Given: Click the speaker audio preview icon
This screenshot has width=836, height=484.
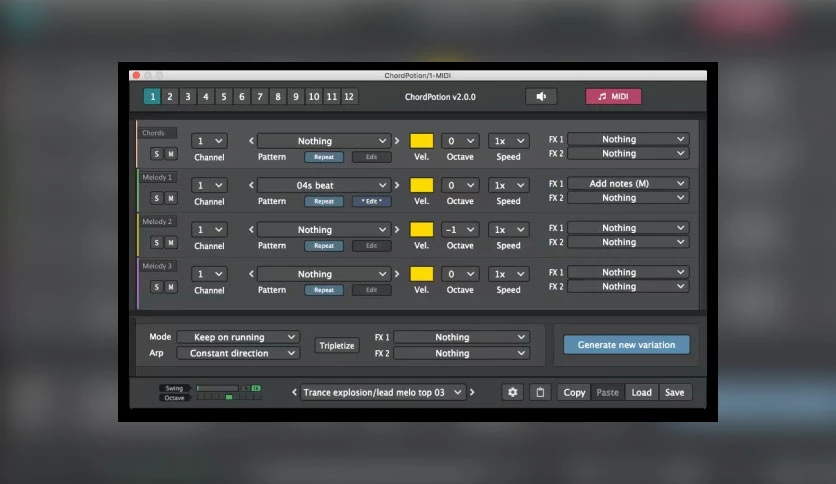Looking at the screenshot, I should coord(541,96).
